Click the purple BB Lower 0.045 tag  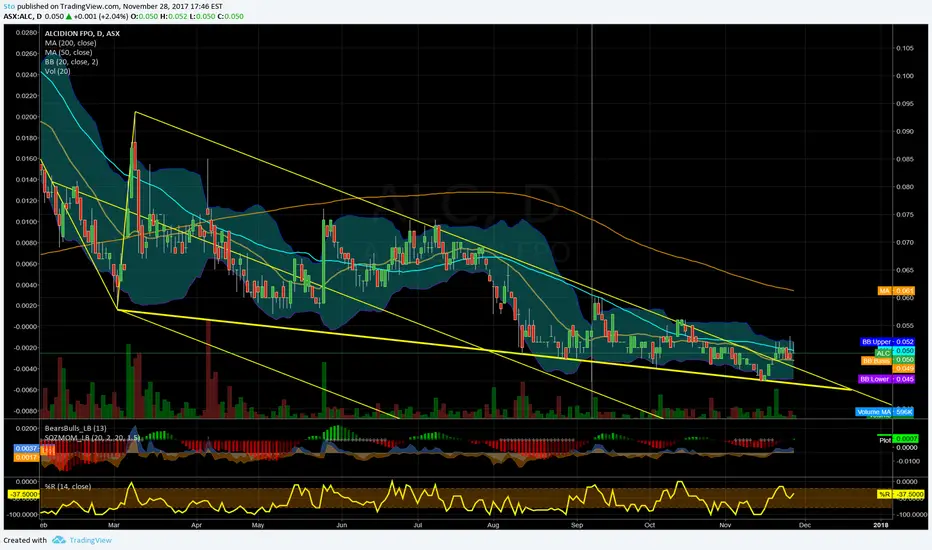click(887, 379)
